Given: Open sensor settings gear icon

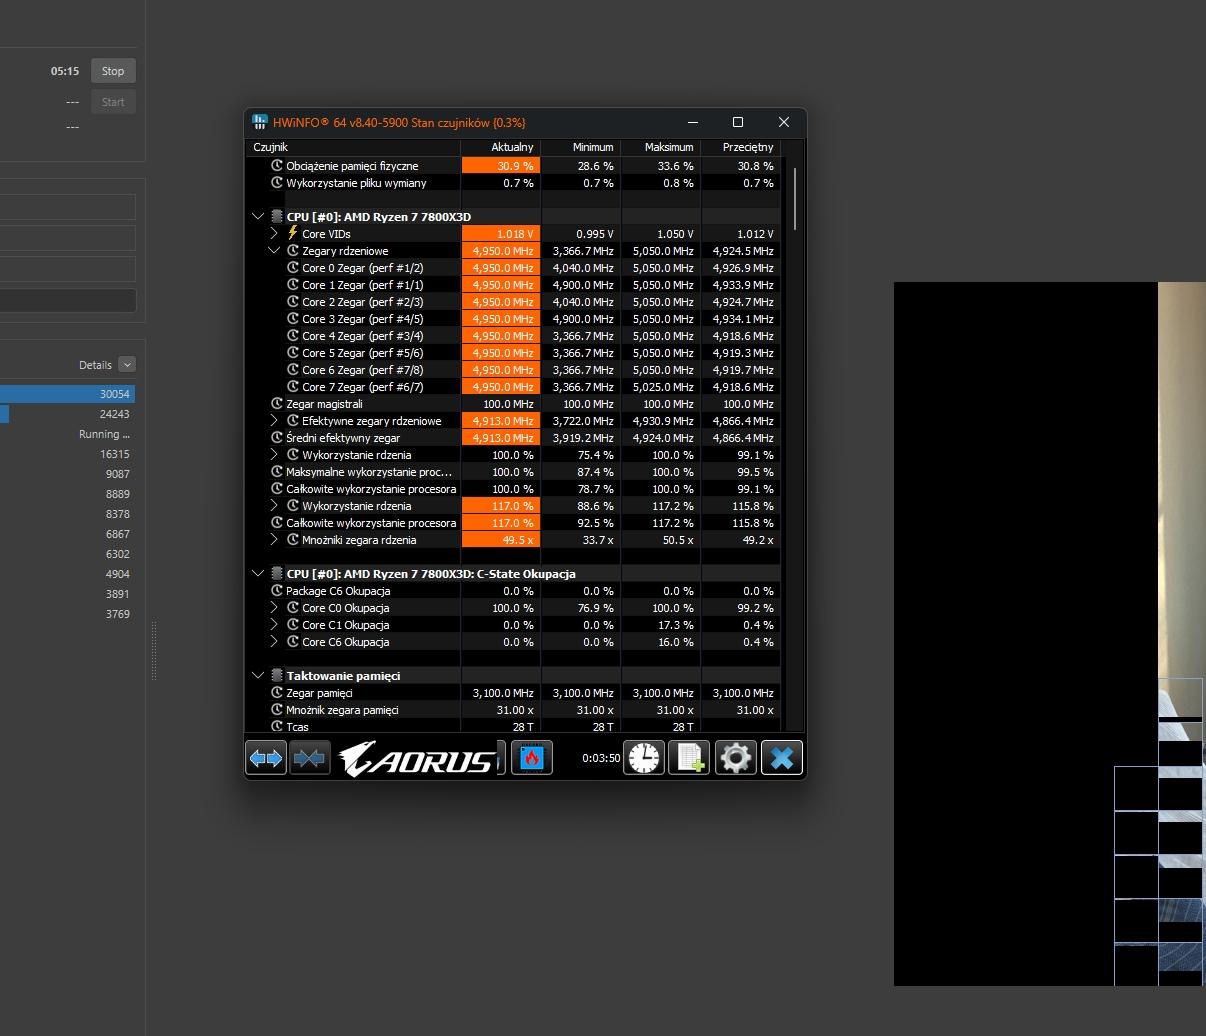Looking at the screenshot, I should pyautogui.click(x=736, y=758).
